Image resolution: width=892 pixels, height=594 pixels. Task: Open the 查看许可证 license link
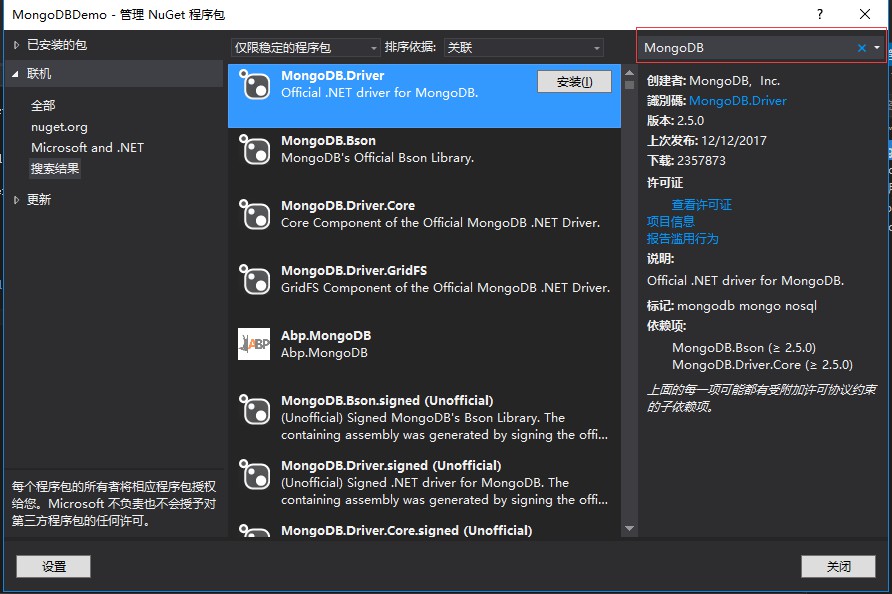pyautogui.click(x=701, y=205)
